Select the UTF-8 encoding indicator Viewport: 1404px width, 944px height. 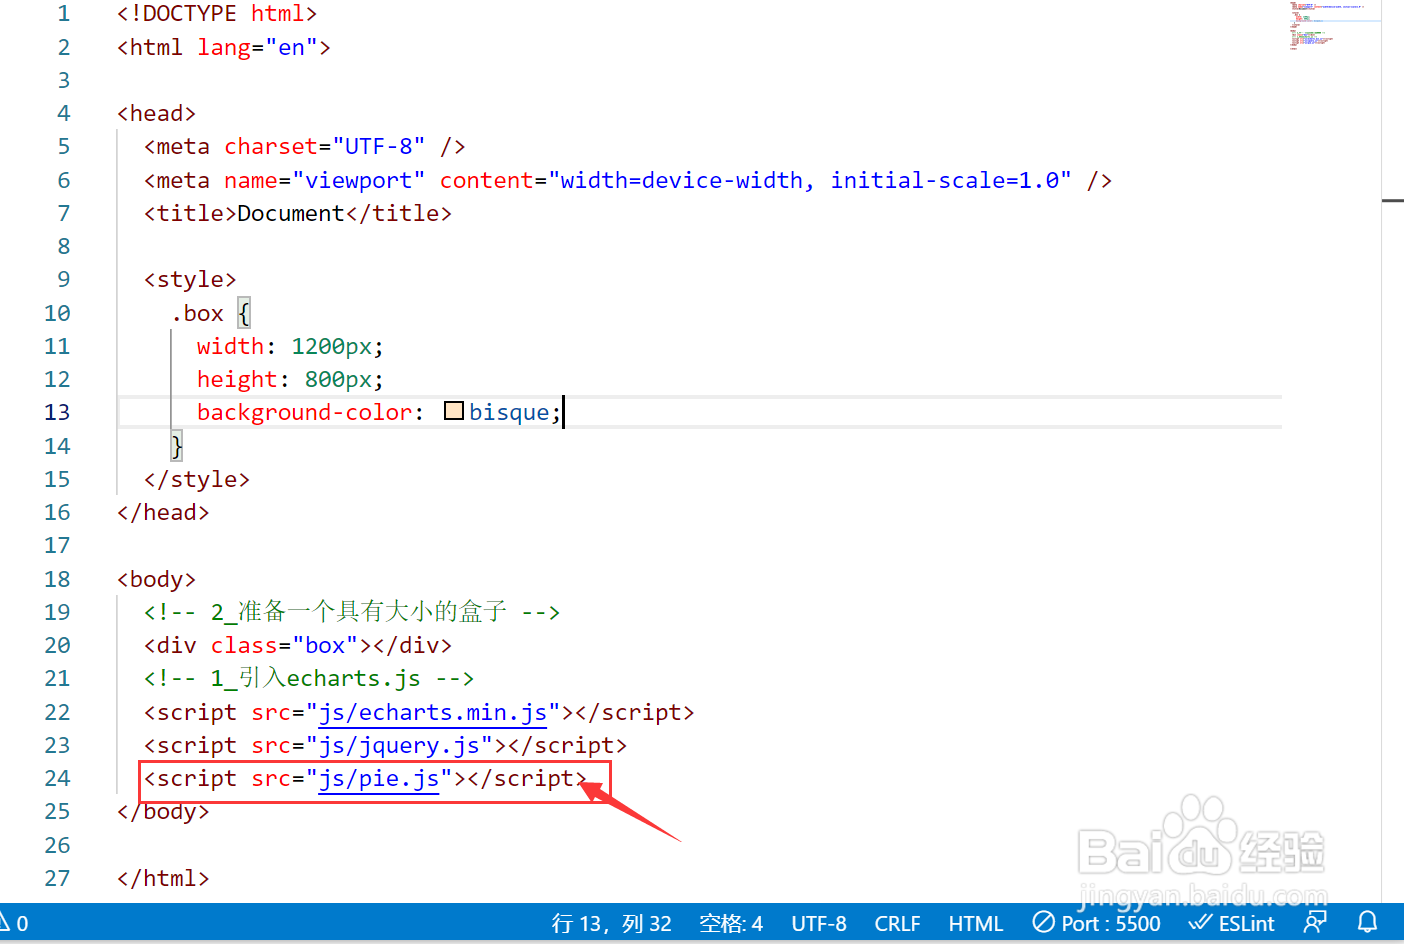tap(819, 923)
